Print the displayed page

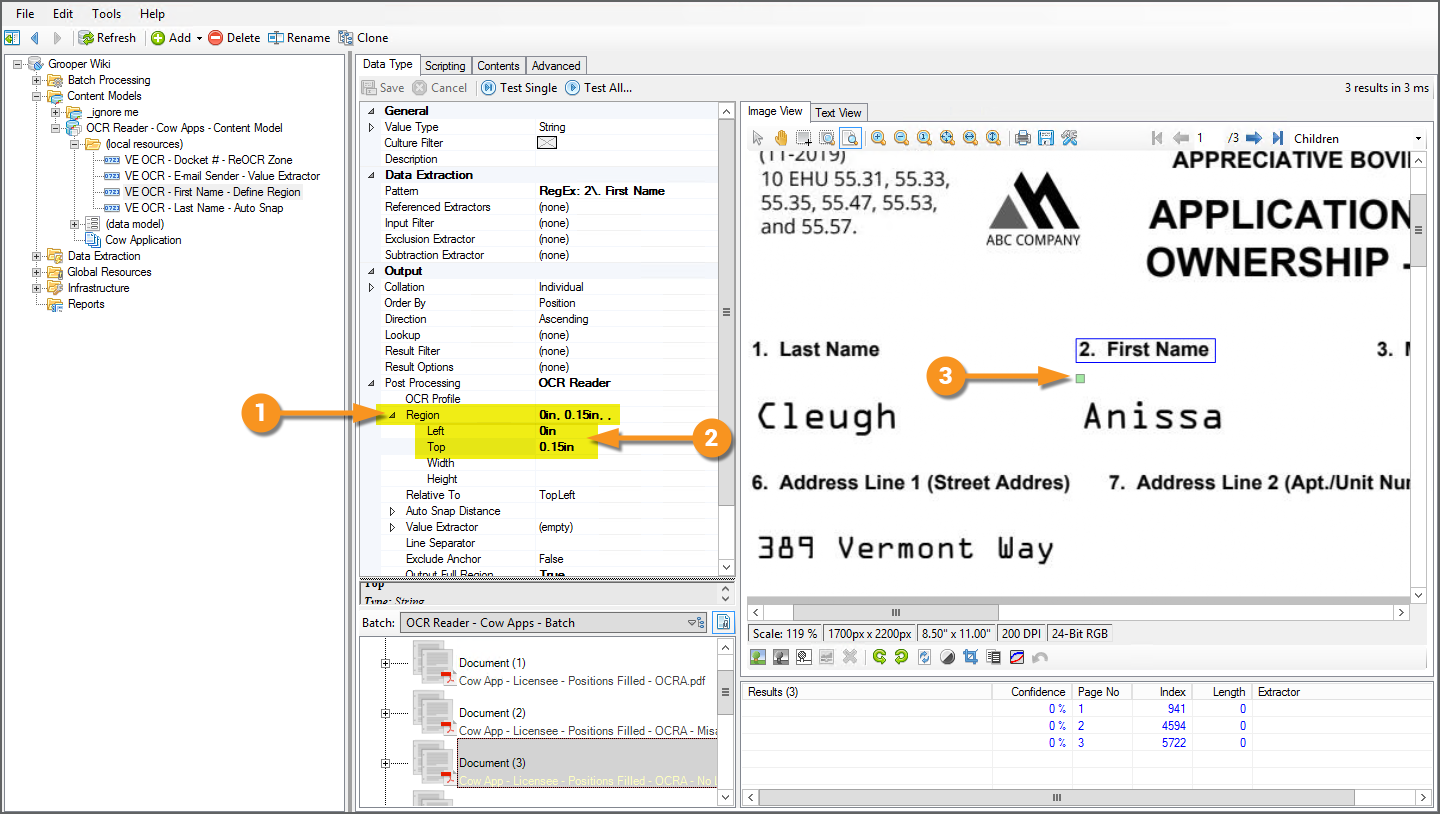point(1023,138)
